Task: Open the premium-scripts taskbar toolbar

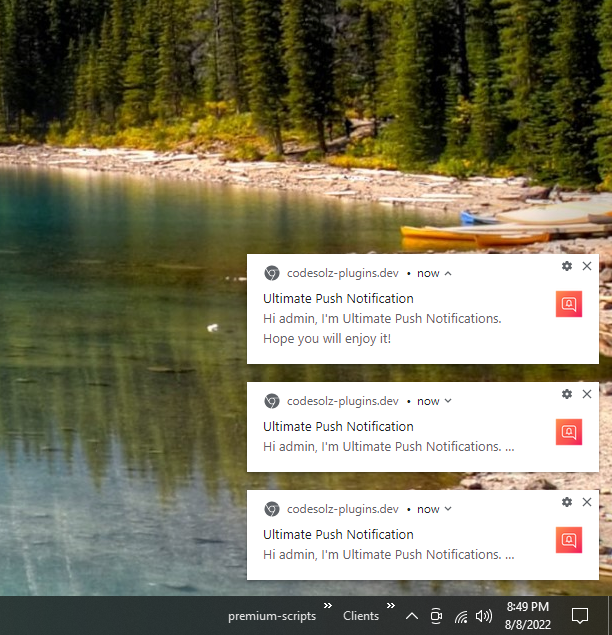Action: (272, 616)
